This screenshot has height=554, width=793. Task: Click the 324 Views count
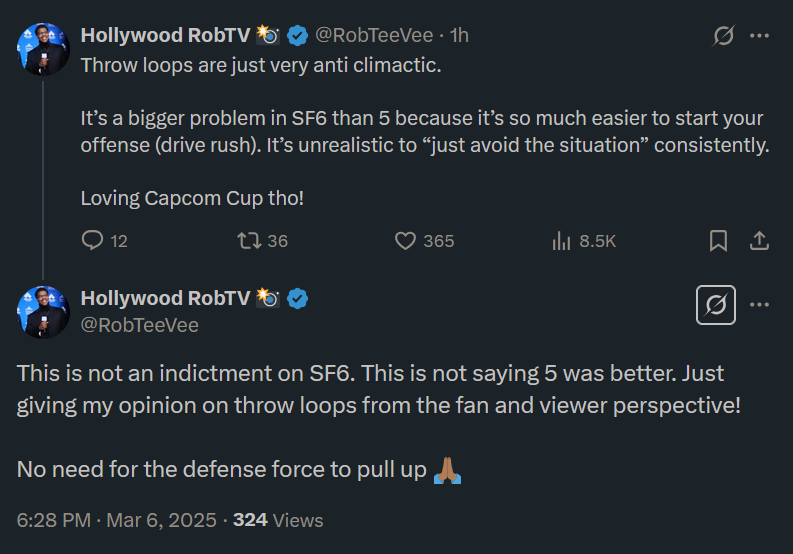tap(278, 520)
